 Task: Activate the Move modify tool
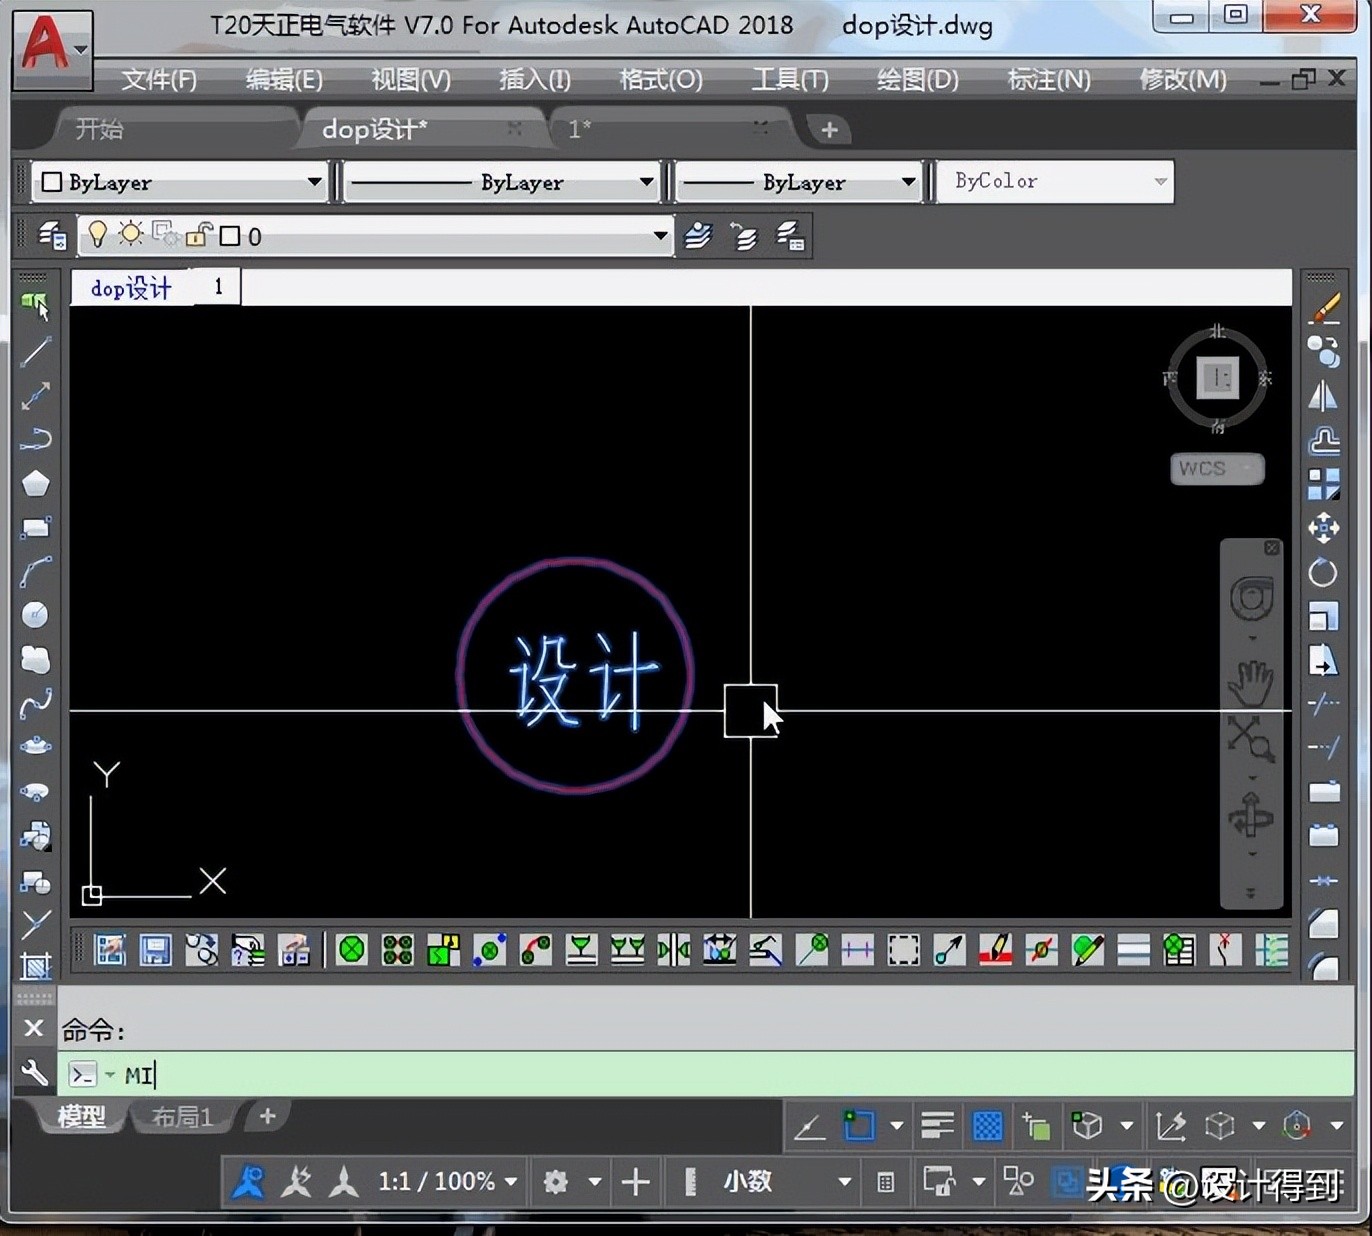coord(1323,527)
